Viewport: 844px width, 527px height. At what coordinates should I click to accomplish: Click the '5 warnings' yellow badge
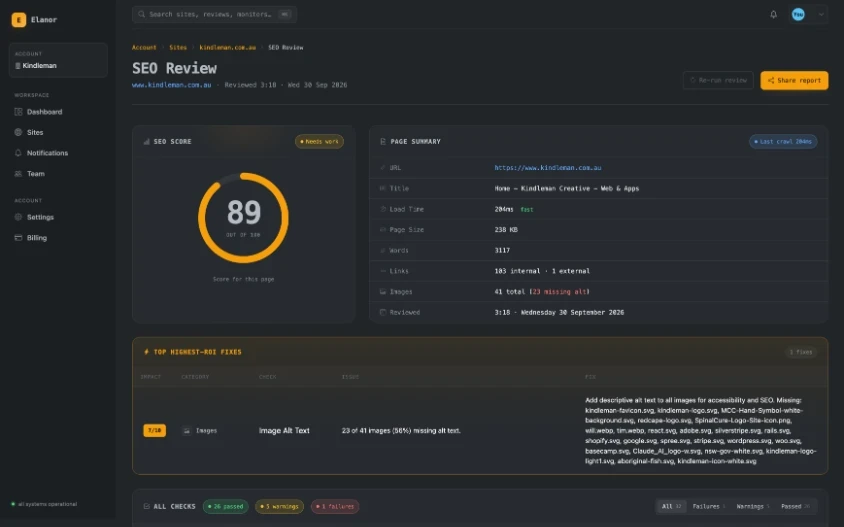coord(279,507)
